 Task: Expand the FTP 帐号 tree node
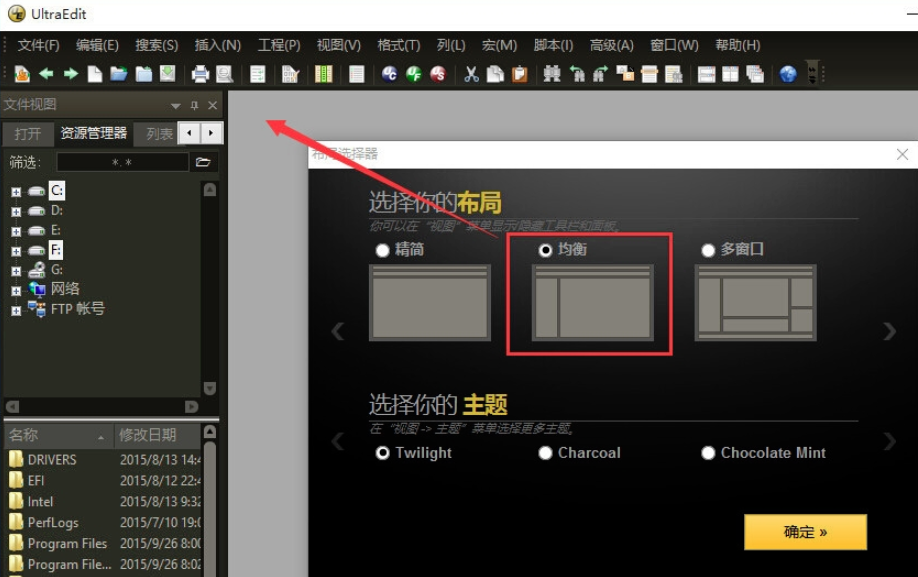coord(16,311)
